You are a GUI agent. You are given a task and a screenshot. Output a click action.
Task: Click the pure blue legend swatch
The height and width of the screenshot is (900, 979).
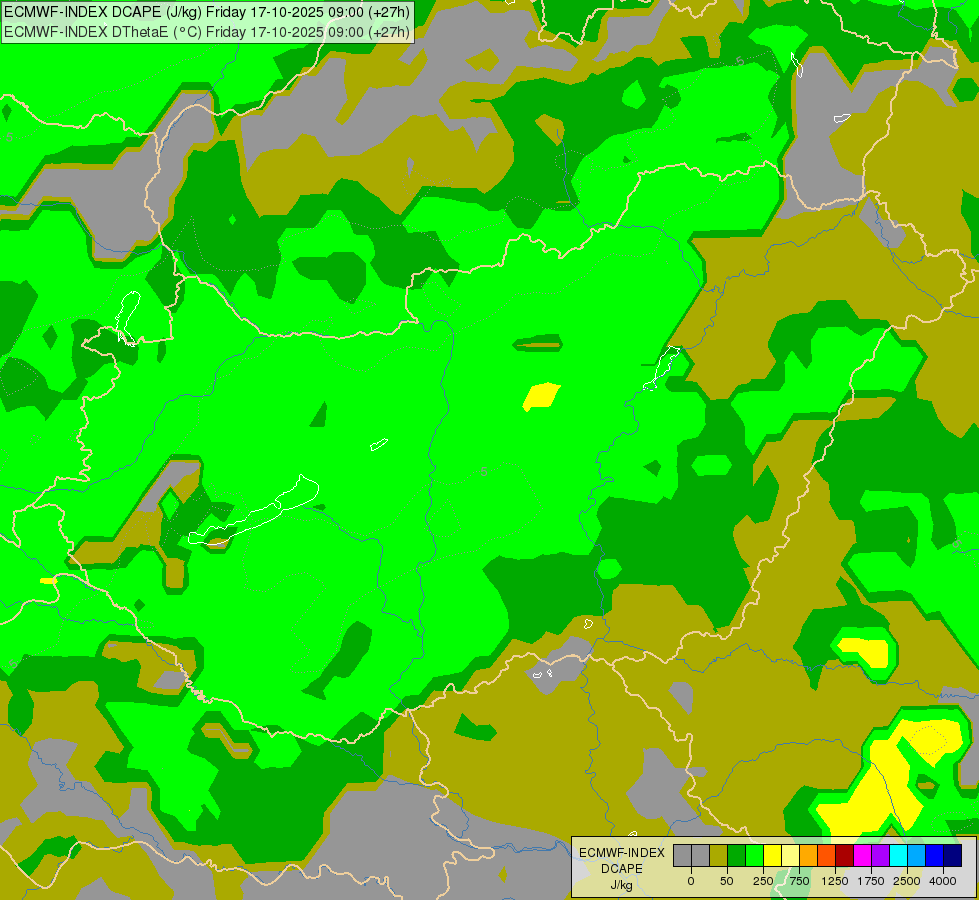[934, 855]
